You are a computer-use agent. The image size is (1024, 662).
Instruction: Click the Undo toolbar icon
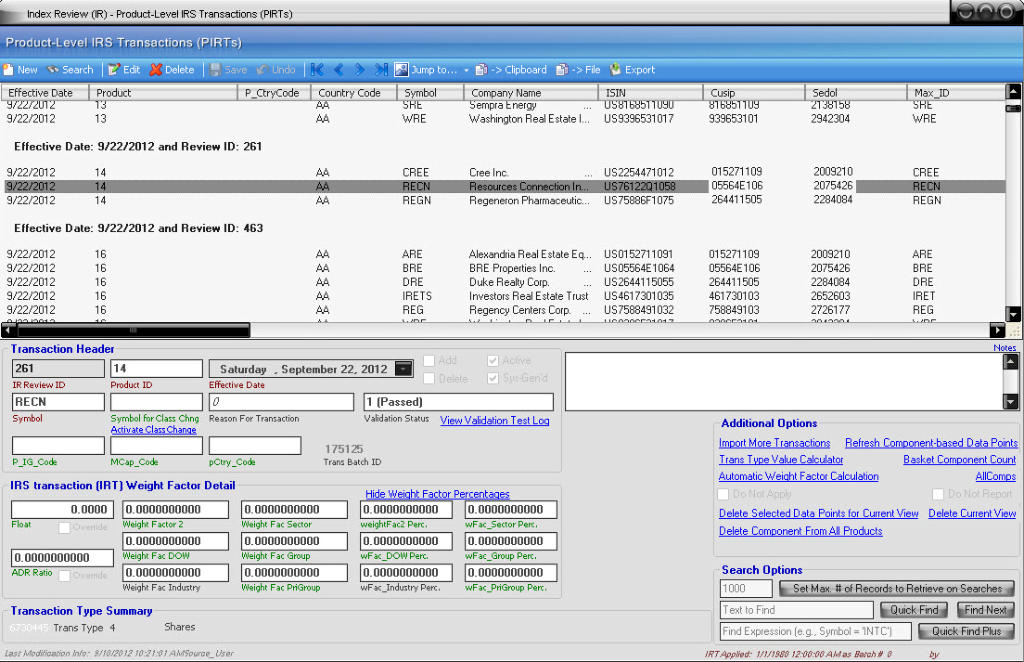point(263,70)
